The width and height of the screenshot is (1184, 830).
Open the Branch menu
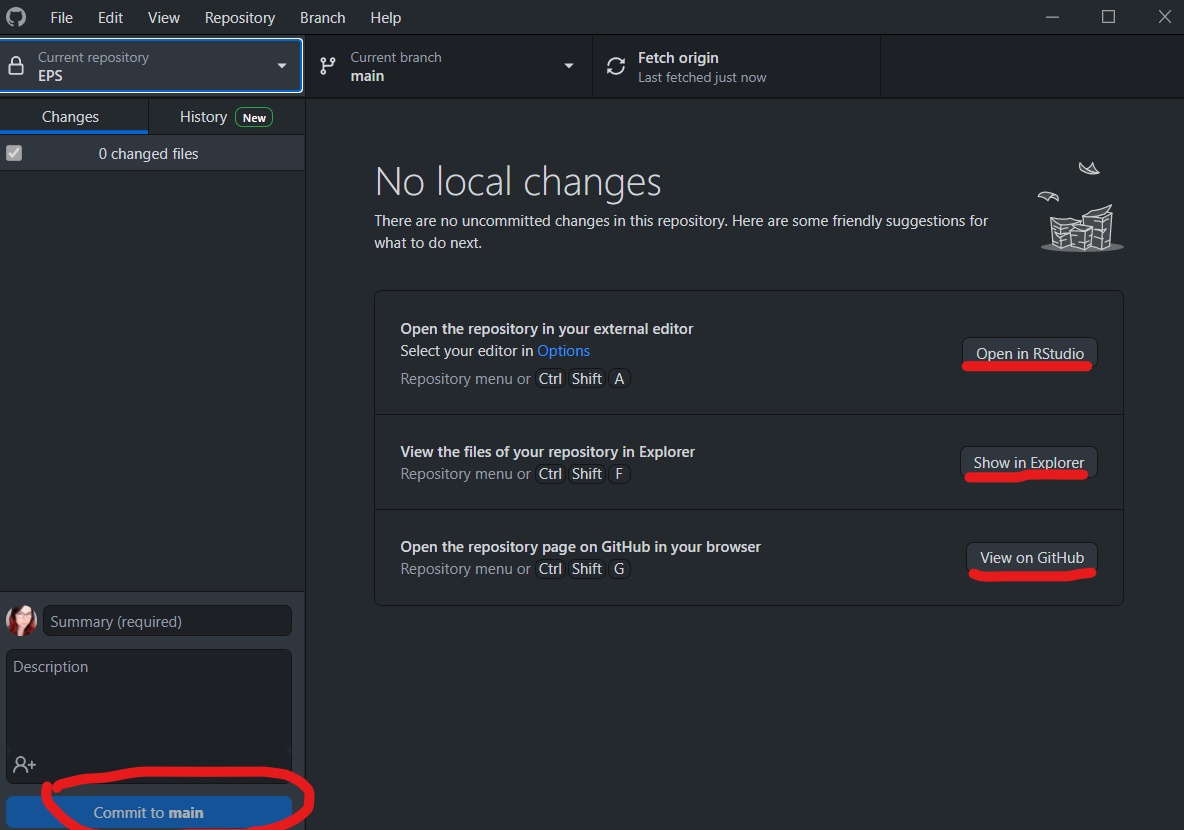(x=322, y=17)
